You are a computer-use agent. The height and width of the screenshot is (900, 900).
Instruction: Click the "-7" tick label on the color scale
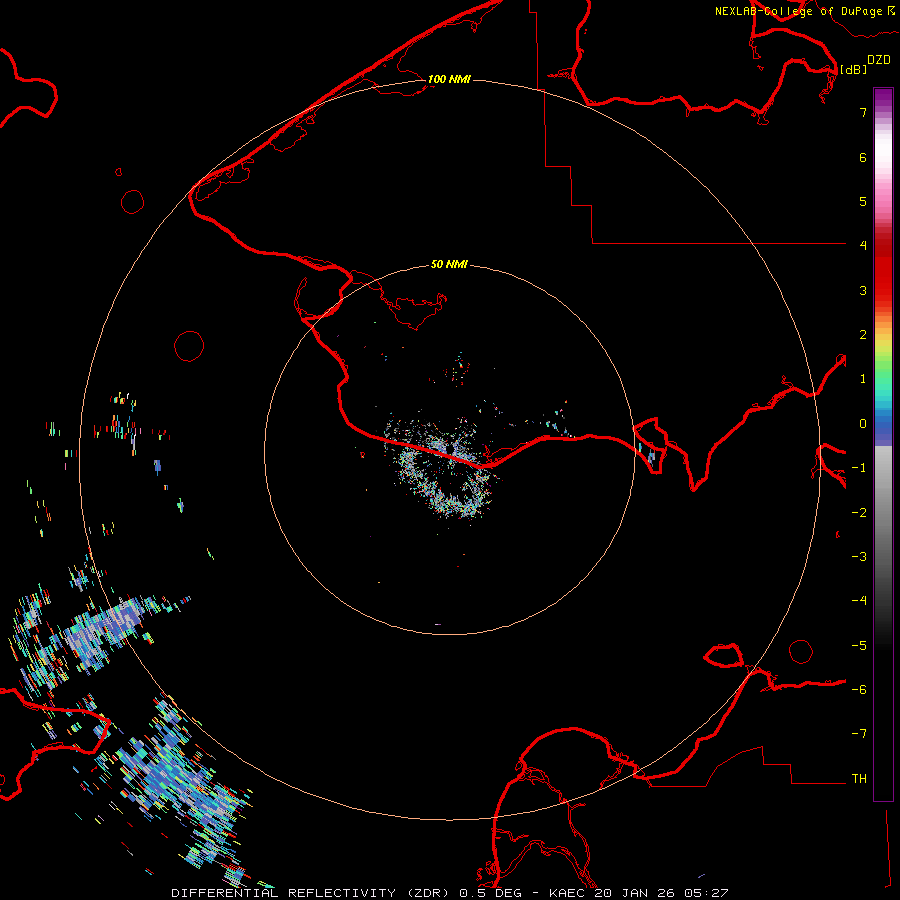click(x=859, y=734)
